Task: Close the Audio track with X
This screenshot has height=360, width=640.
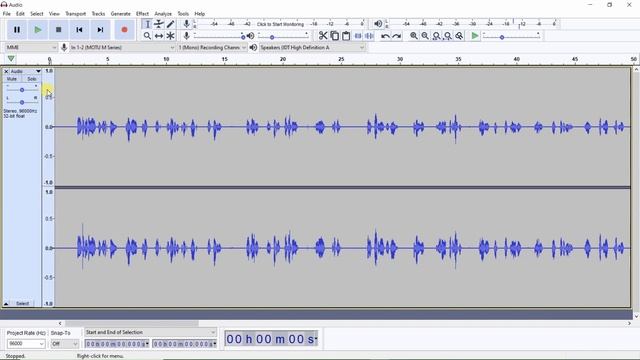Action: (x=6, y=71)
